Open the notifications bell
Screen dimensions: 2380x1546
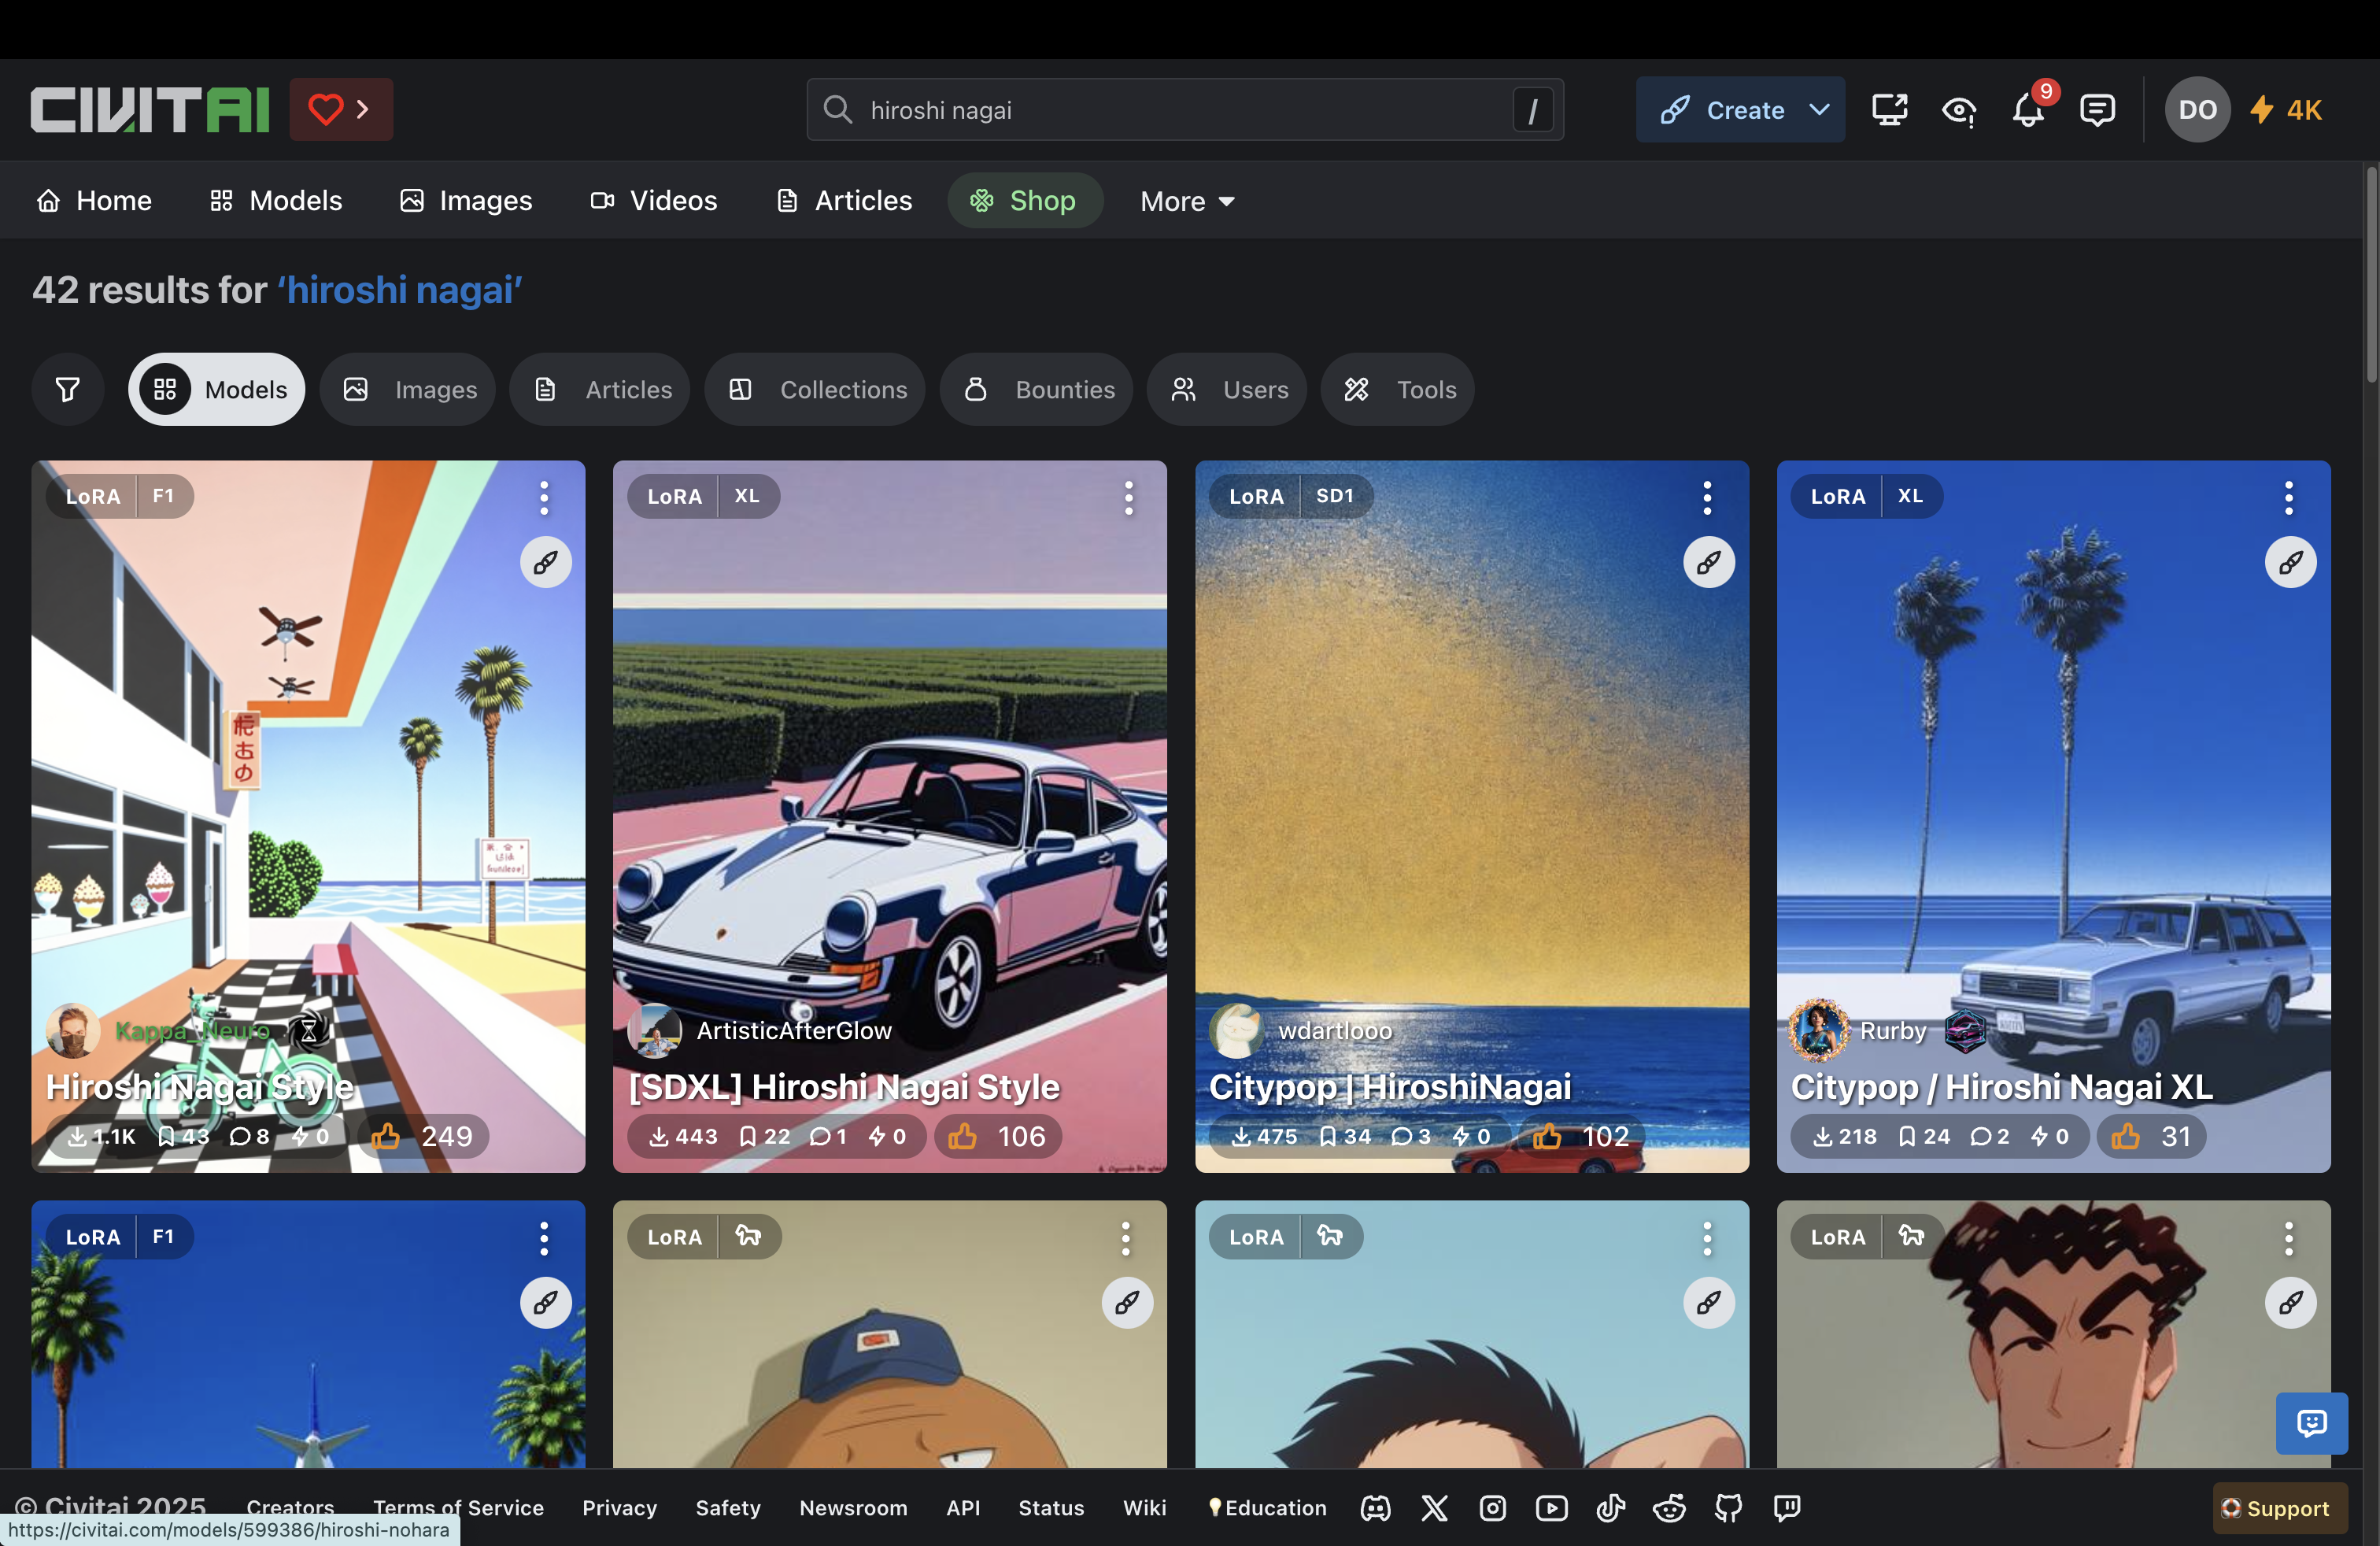point(2028,110)
